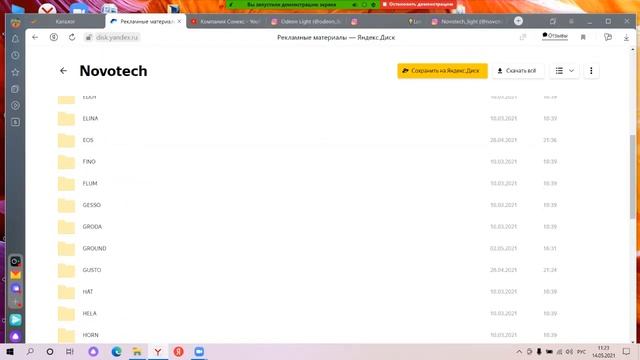Image resolution: width=640 pixels, height=360 pixels.
Task: Open the messenger icon in sidebar
Action: [x=16, y=289]
